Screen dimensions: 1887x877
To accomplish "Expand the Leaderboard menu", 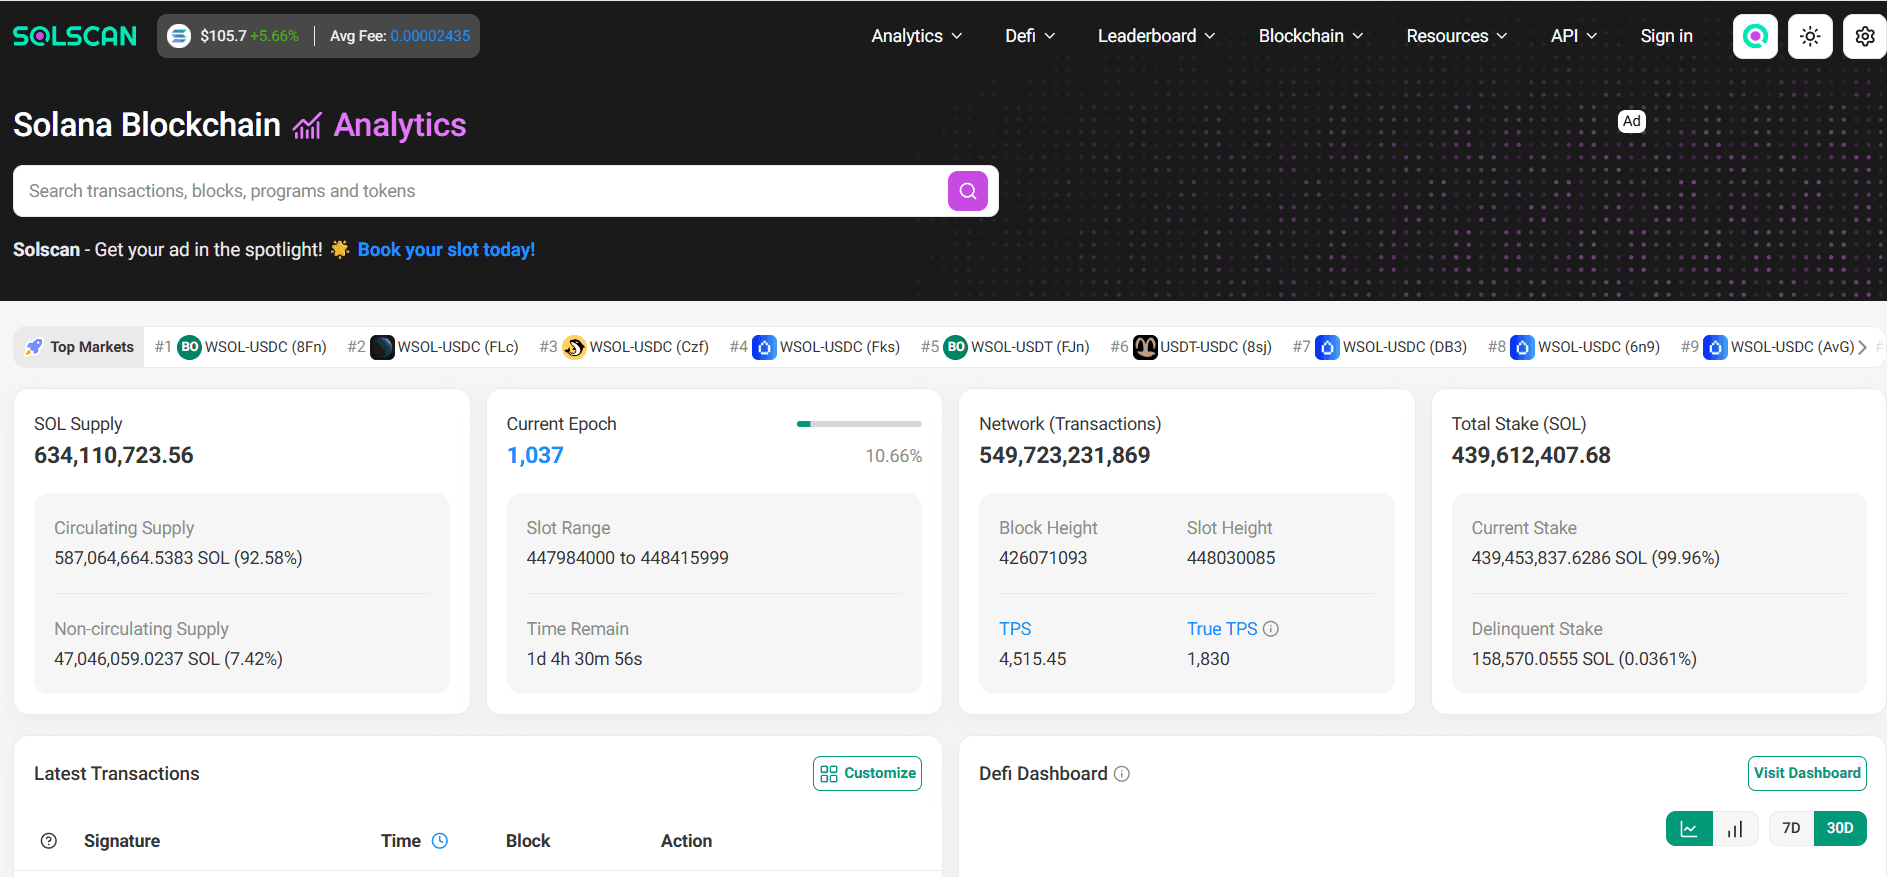I will [1157, 36].
